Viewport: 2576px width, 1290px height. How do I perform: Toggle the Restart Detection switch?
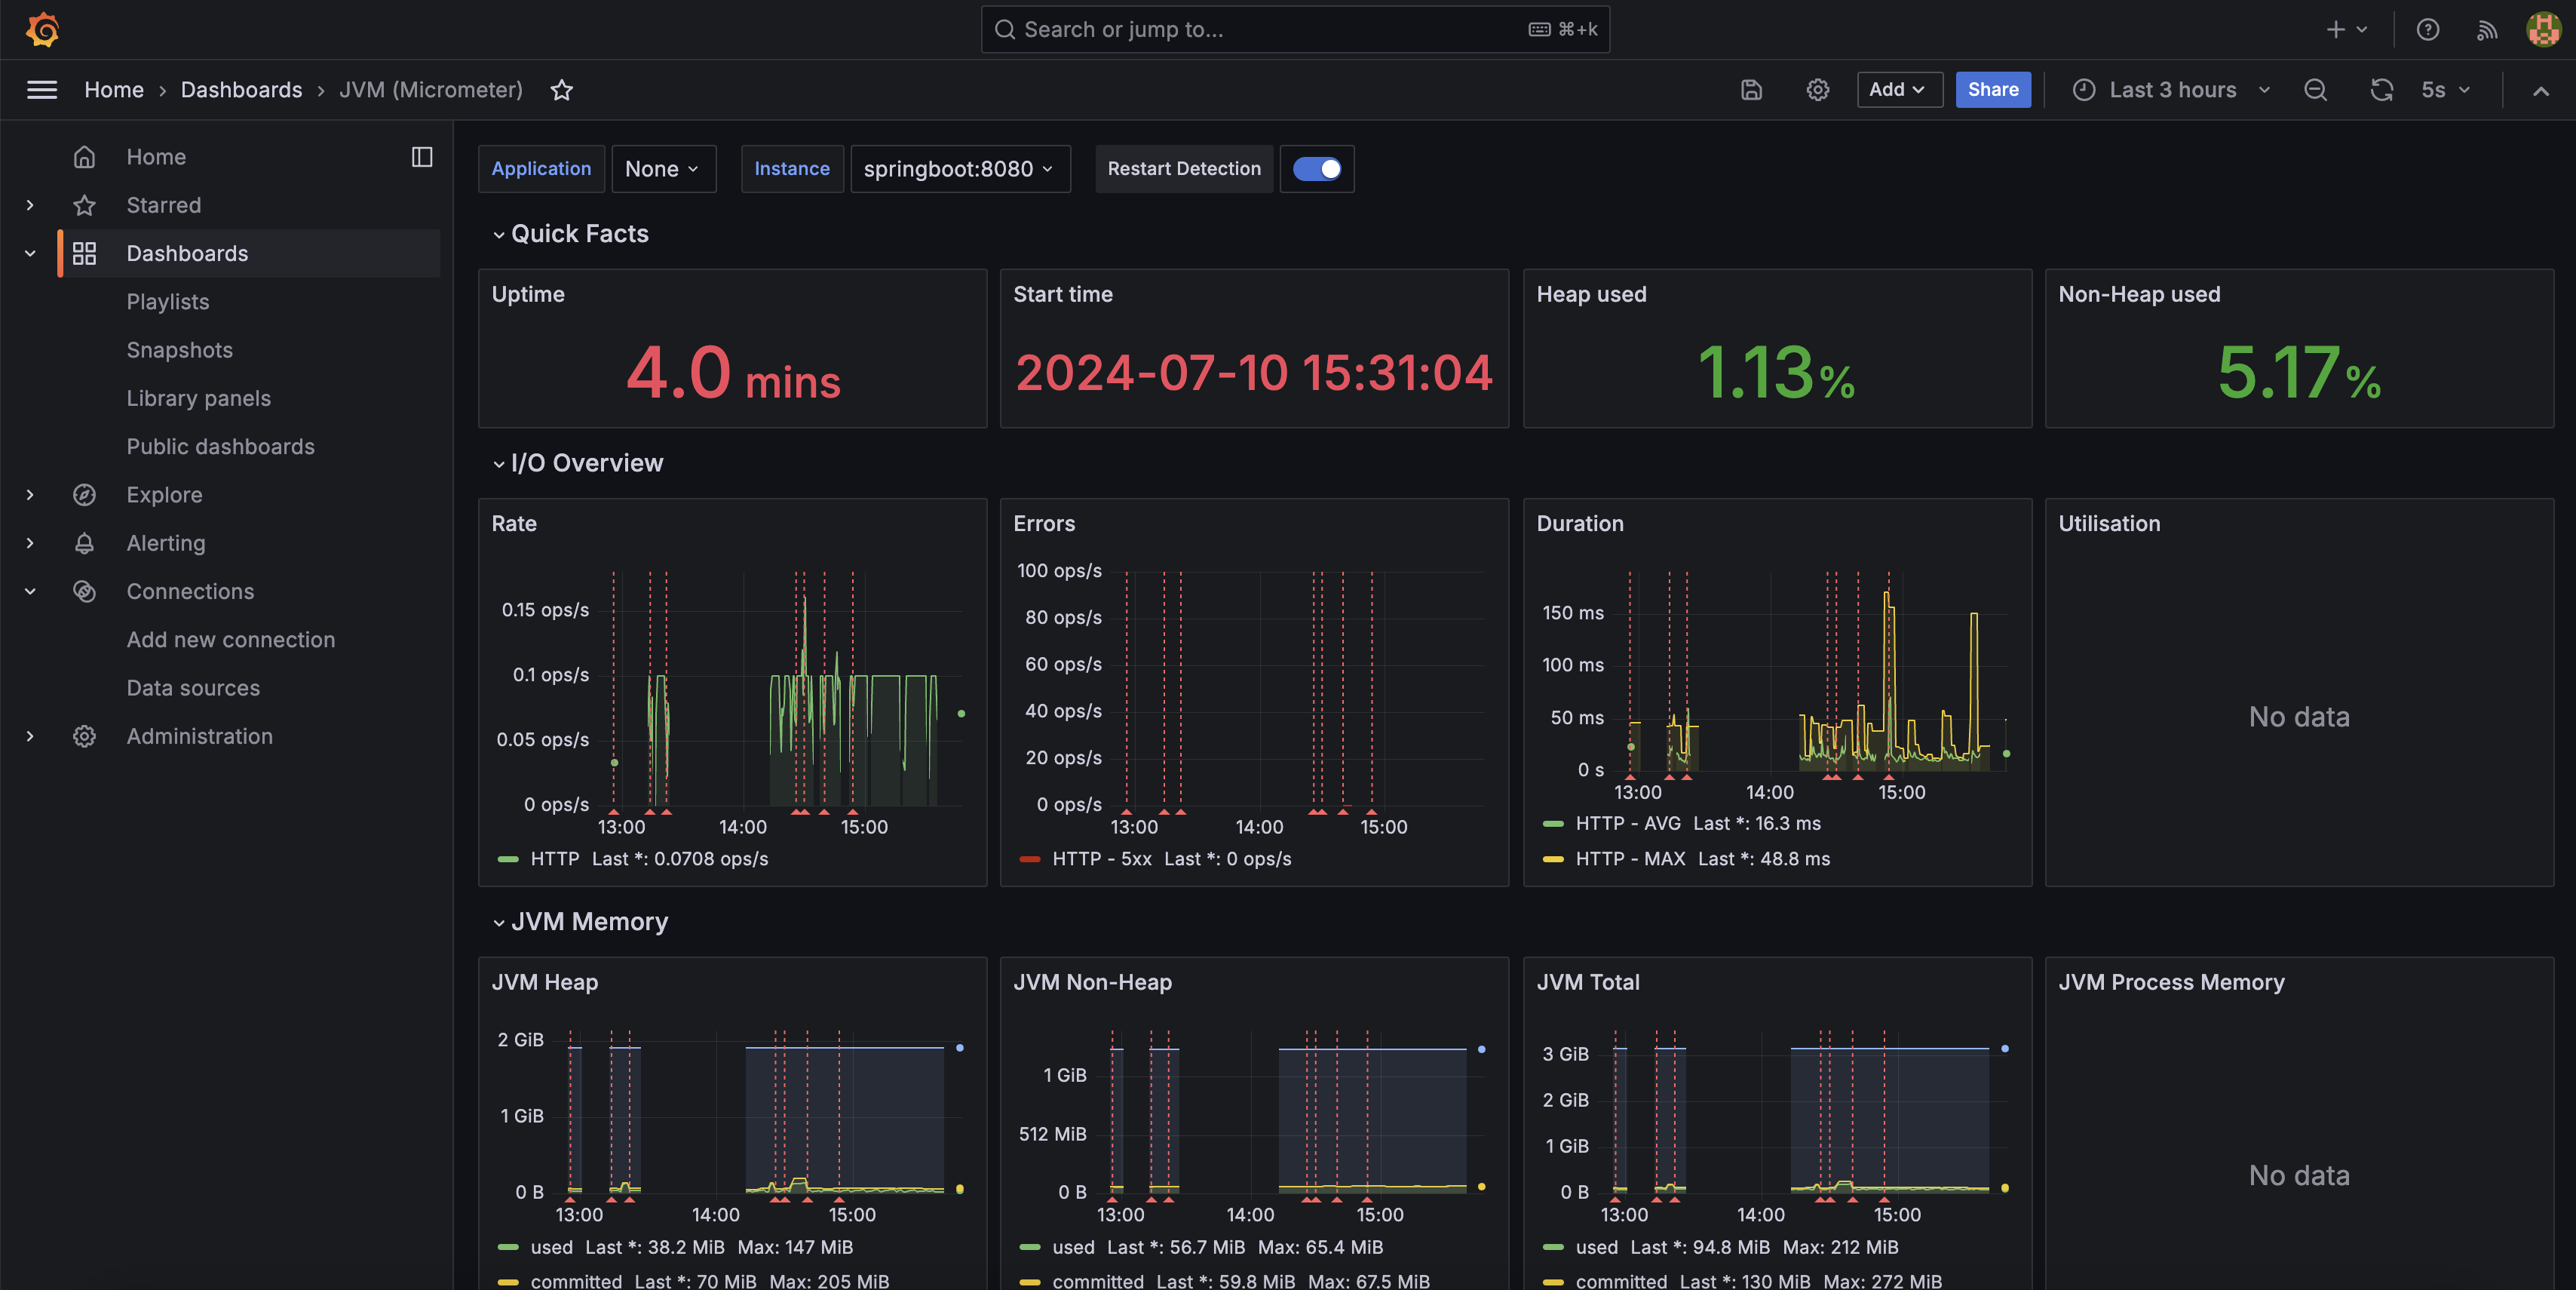click(x=1316, y=169)
